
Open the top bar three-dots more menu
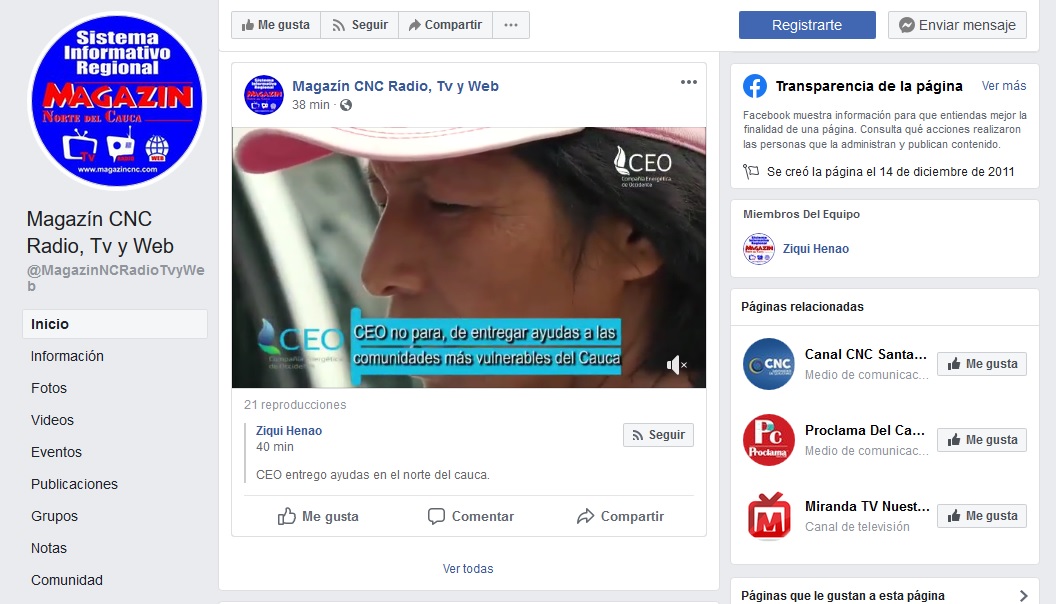coord(511,25)
